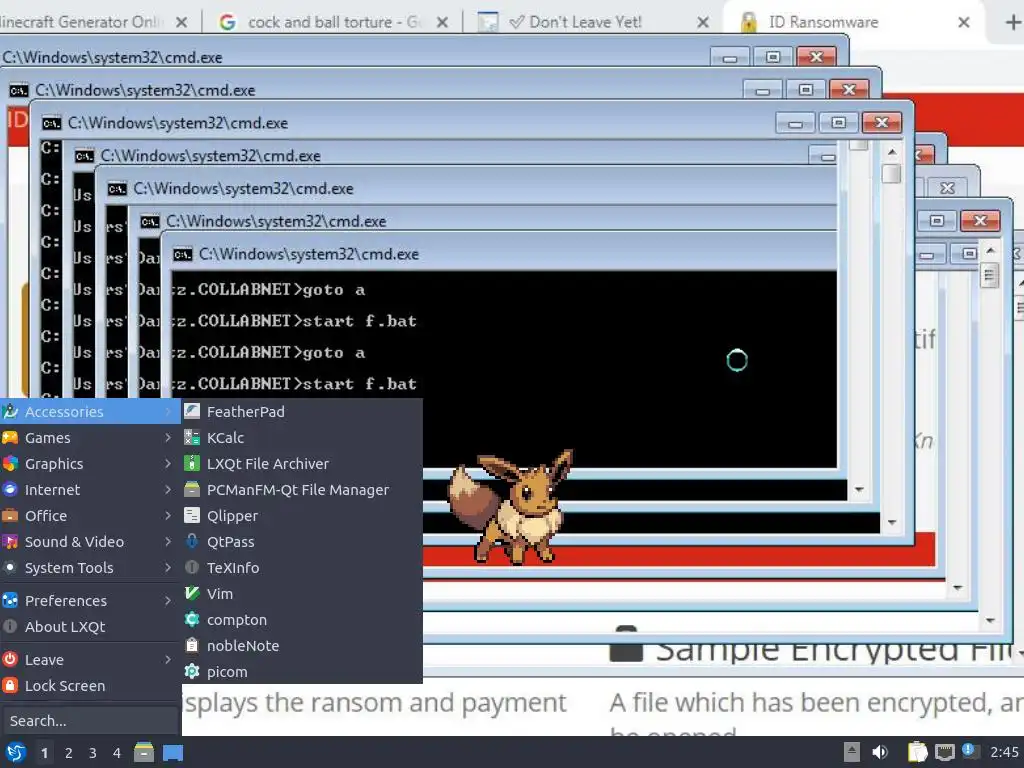Close the Don't Leave Yet! tab
The width and height of the screenshot is (1024, 768).
point(703,23)
